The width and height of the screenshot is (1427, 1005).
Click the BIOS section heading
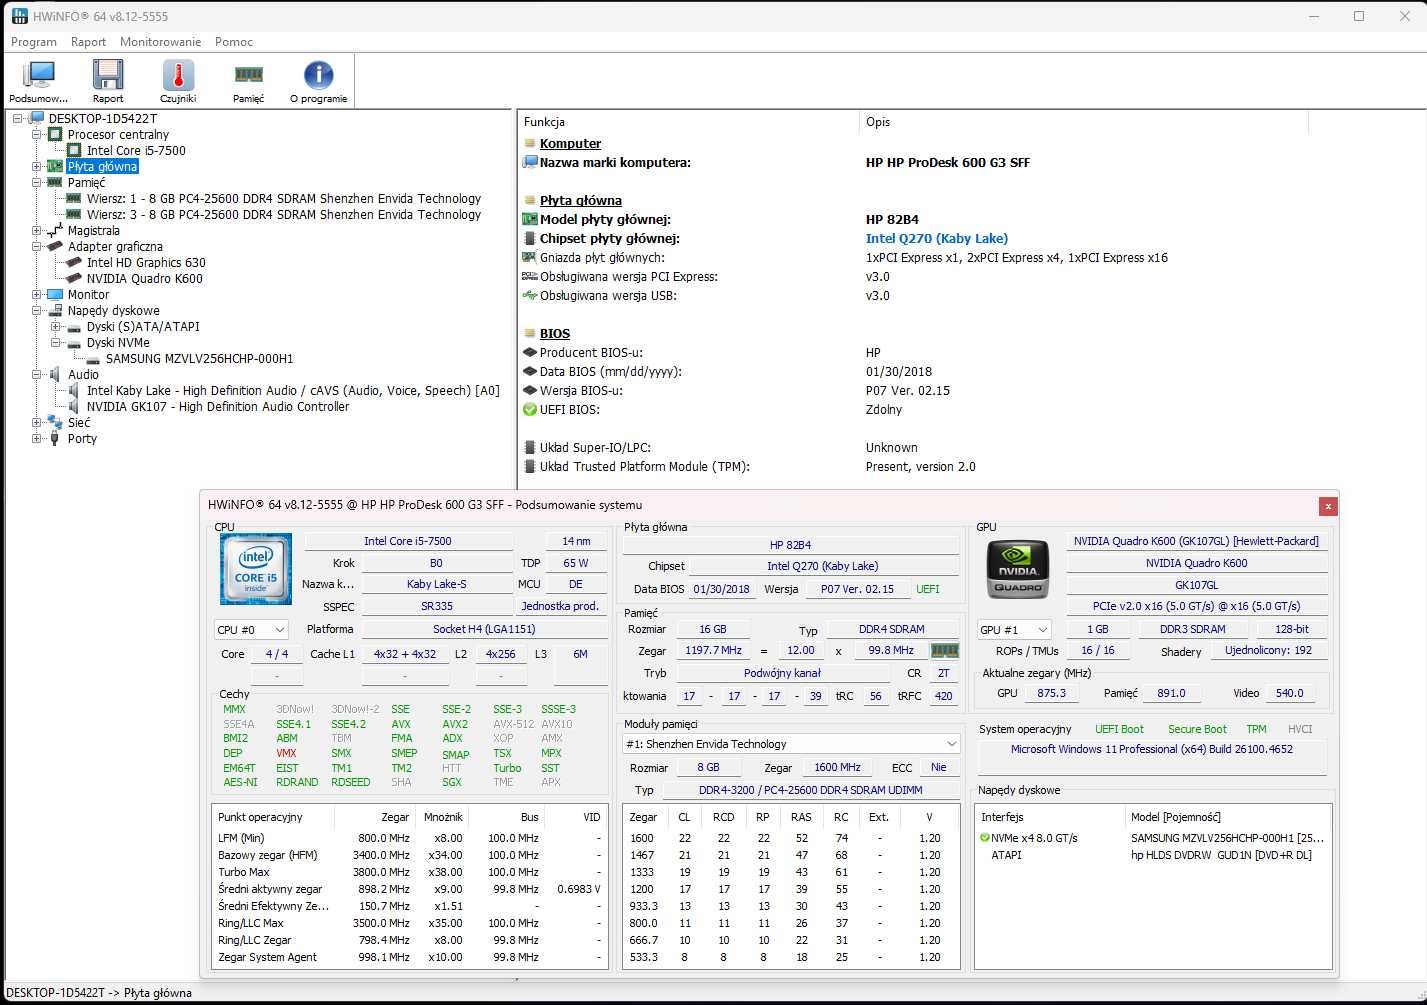click(x=555, y=333)
